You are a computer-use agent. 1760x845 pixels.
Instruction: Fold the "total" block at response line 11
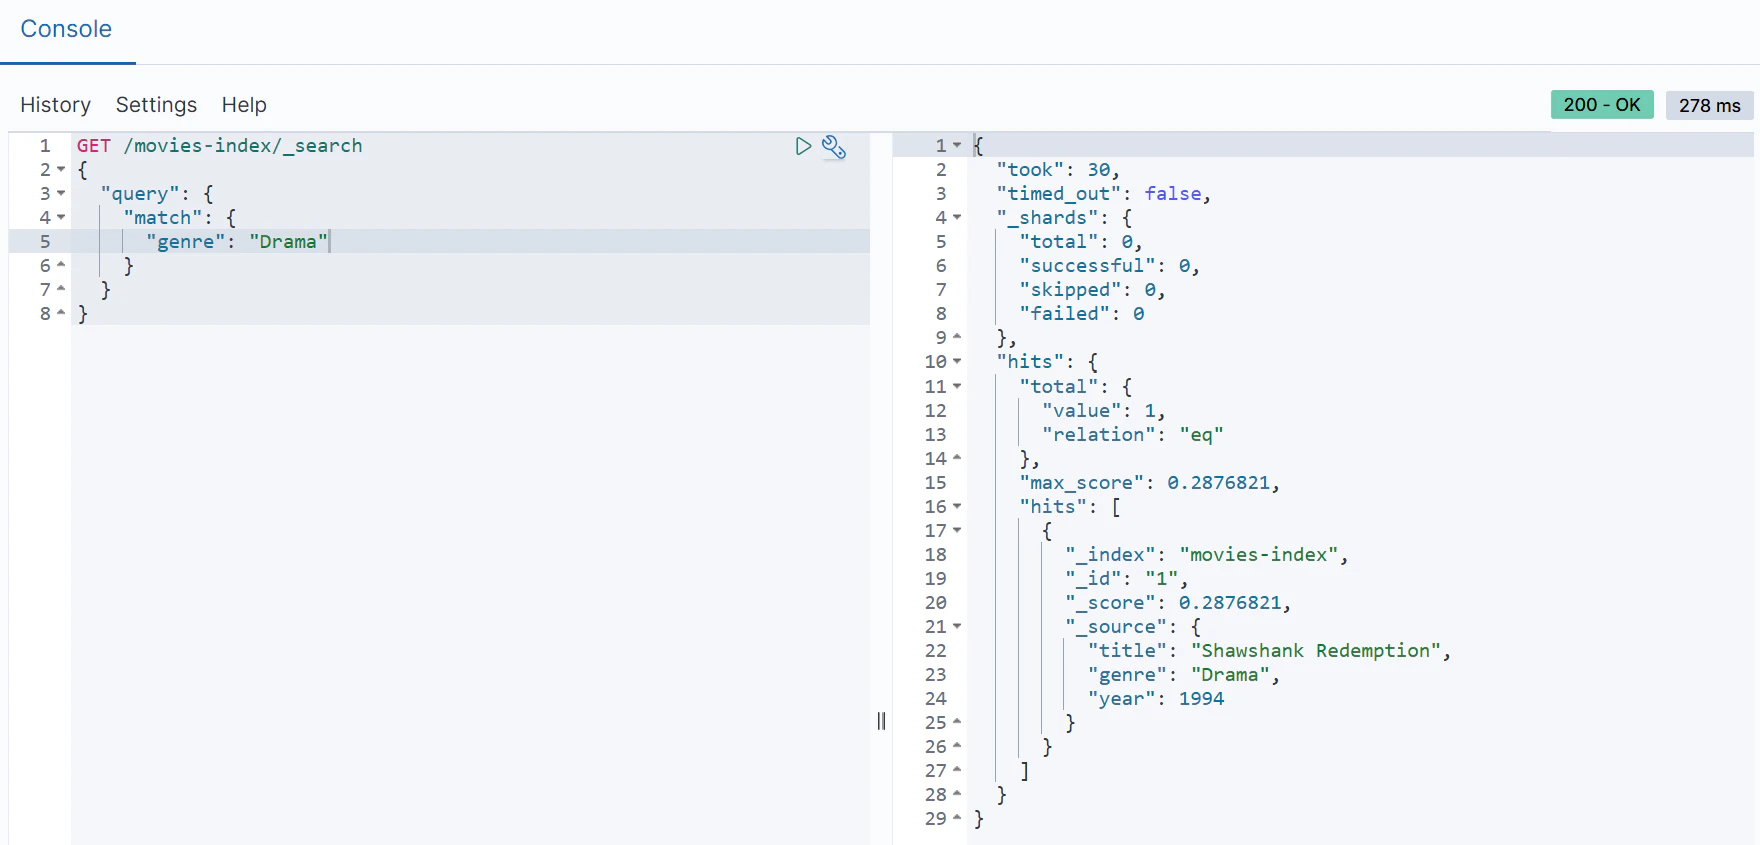click(x=957, y=386)
